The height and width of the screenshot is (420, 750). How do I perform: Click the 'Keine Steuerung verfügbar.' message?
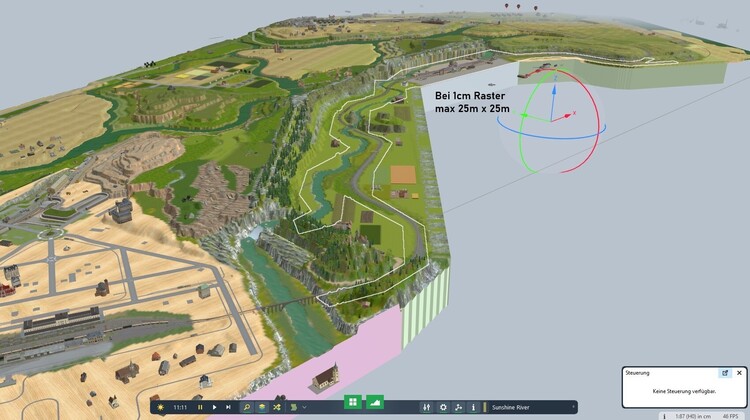[684, 391]
